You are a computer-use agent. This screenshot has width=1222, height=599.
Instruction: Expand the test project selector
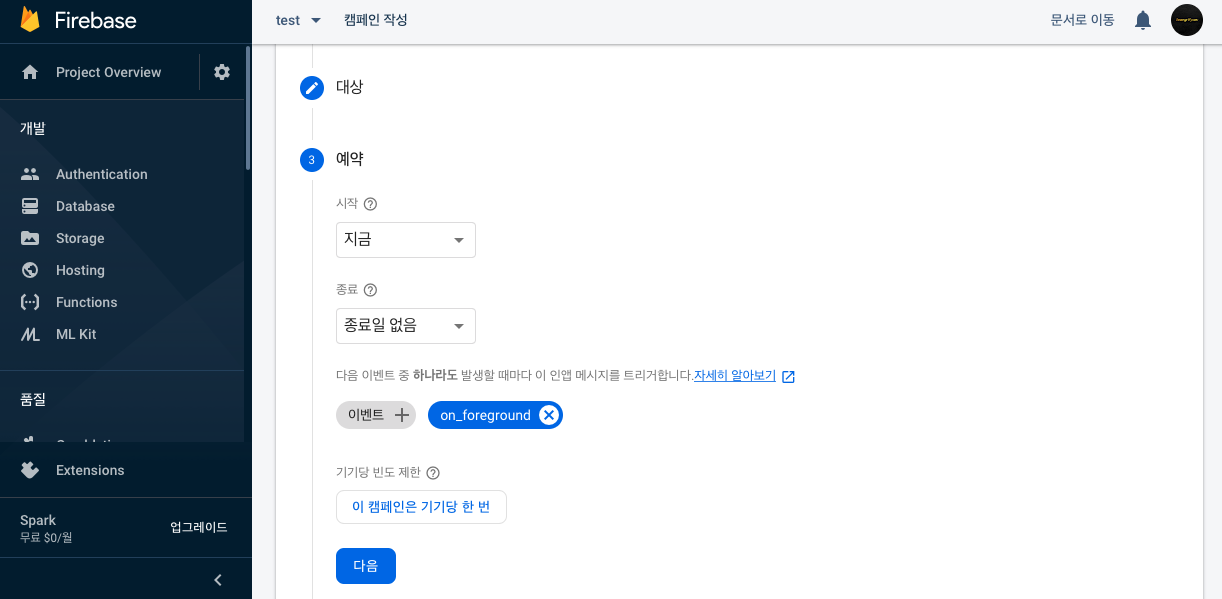[x=298, y=20]
